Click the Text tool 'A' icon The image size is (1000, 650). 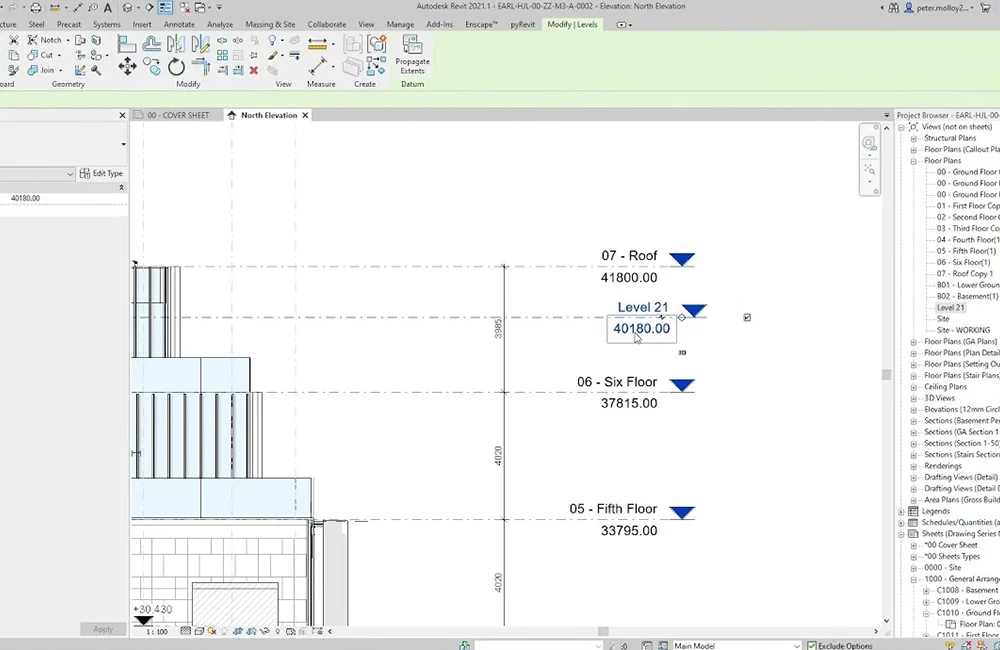pos(108,8)
